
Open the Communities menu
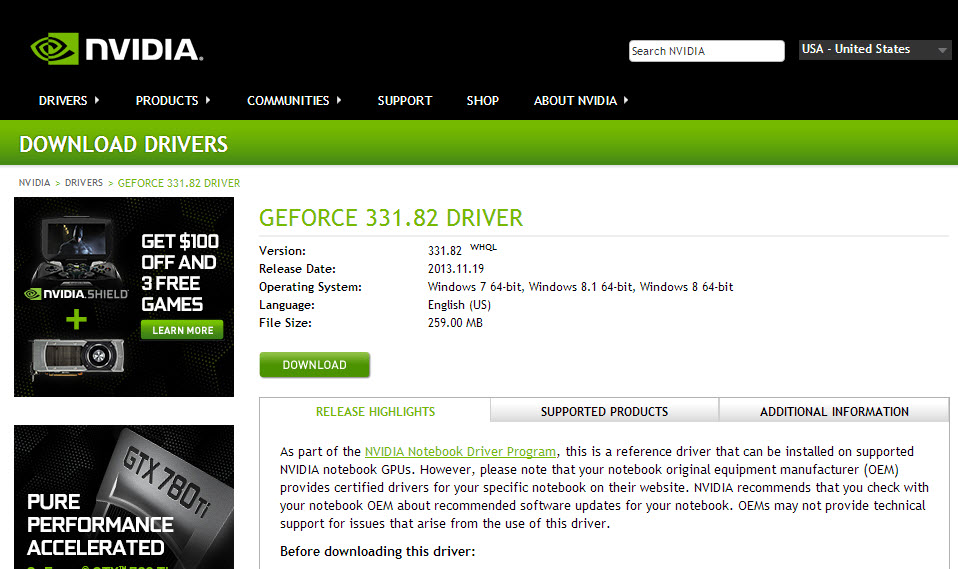click(294, 101)
